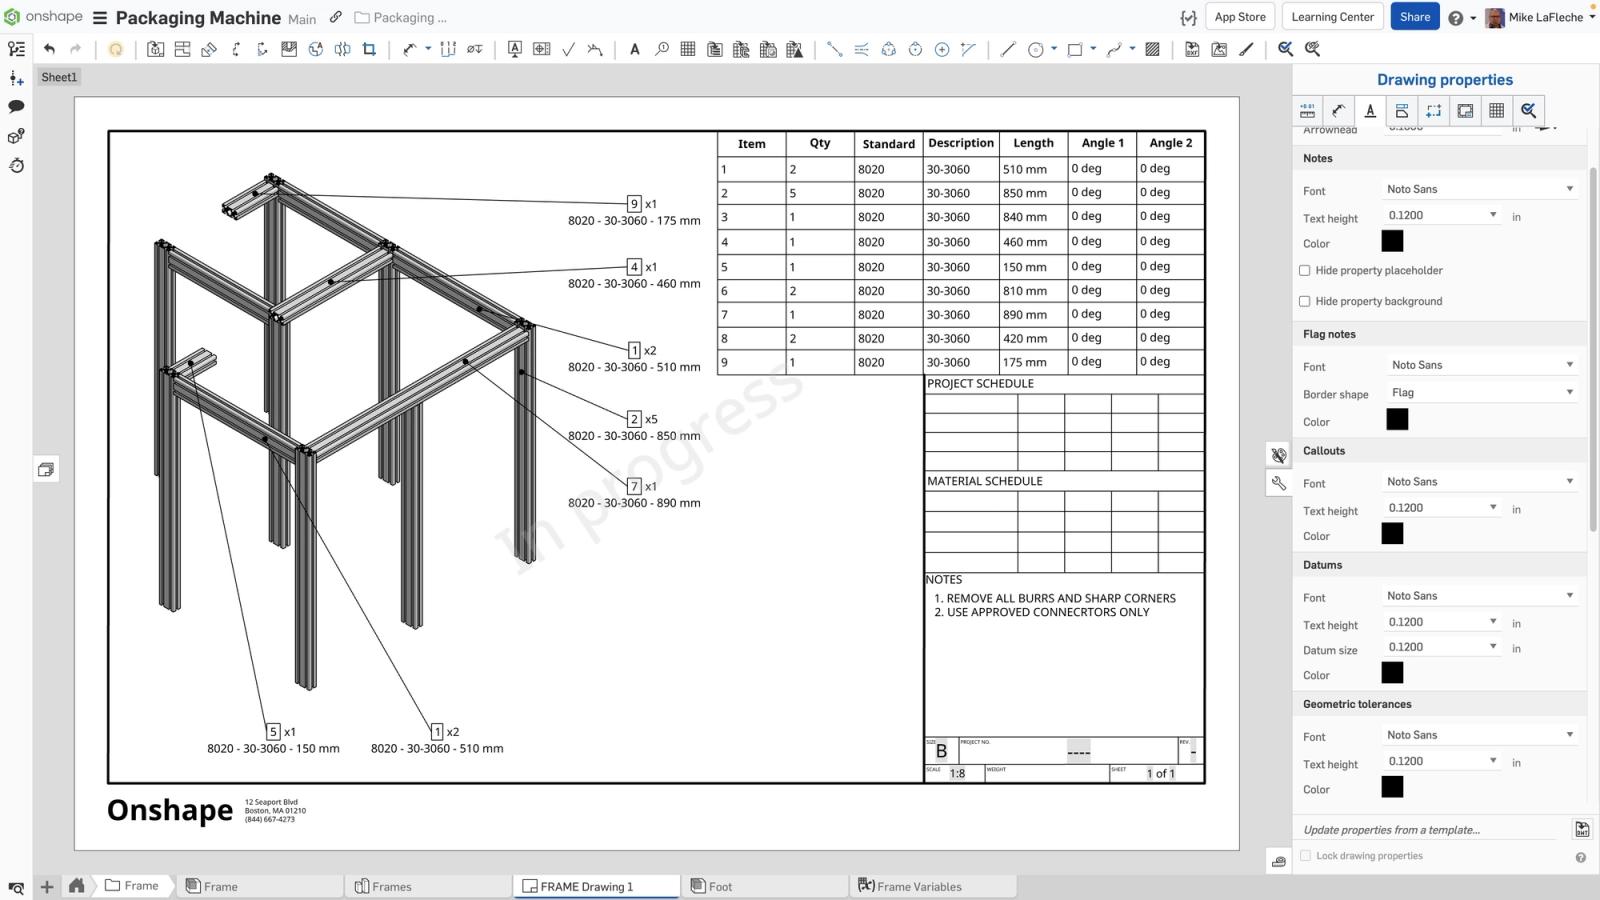Open the Learning Center
1600x900 pixels.
point(1332,17)
